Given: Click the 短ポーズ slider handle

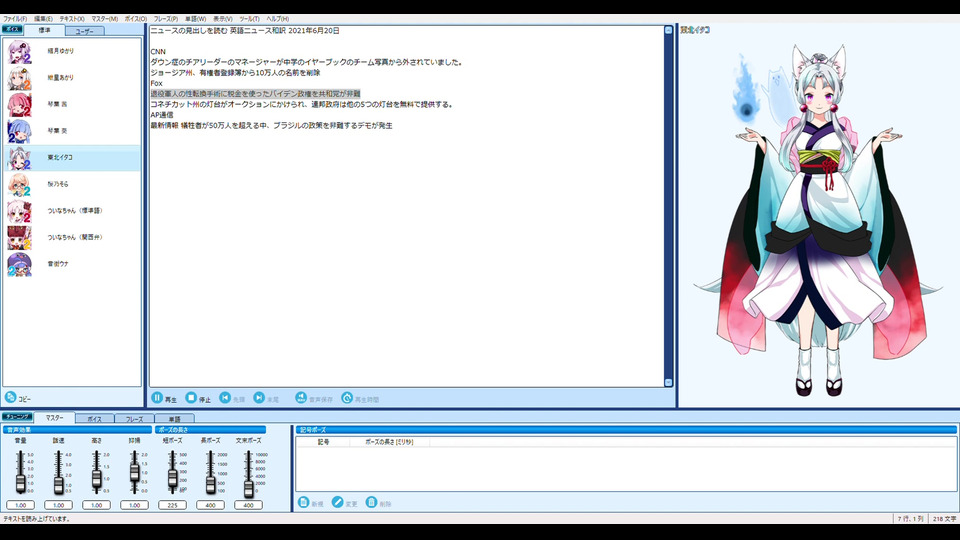Looking at the screenshot, I should pos(172,478).
